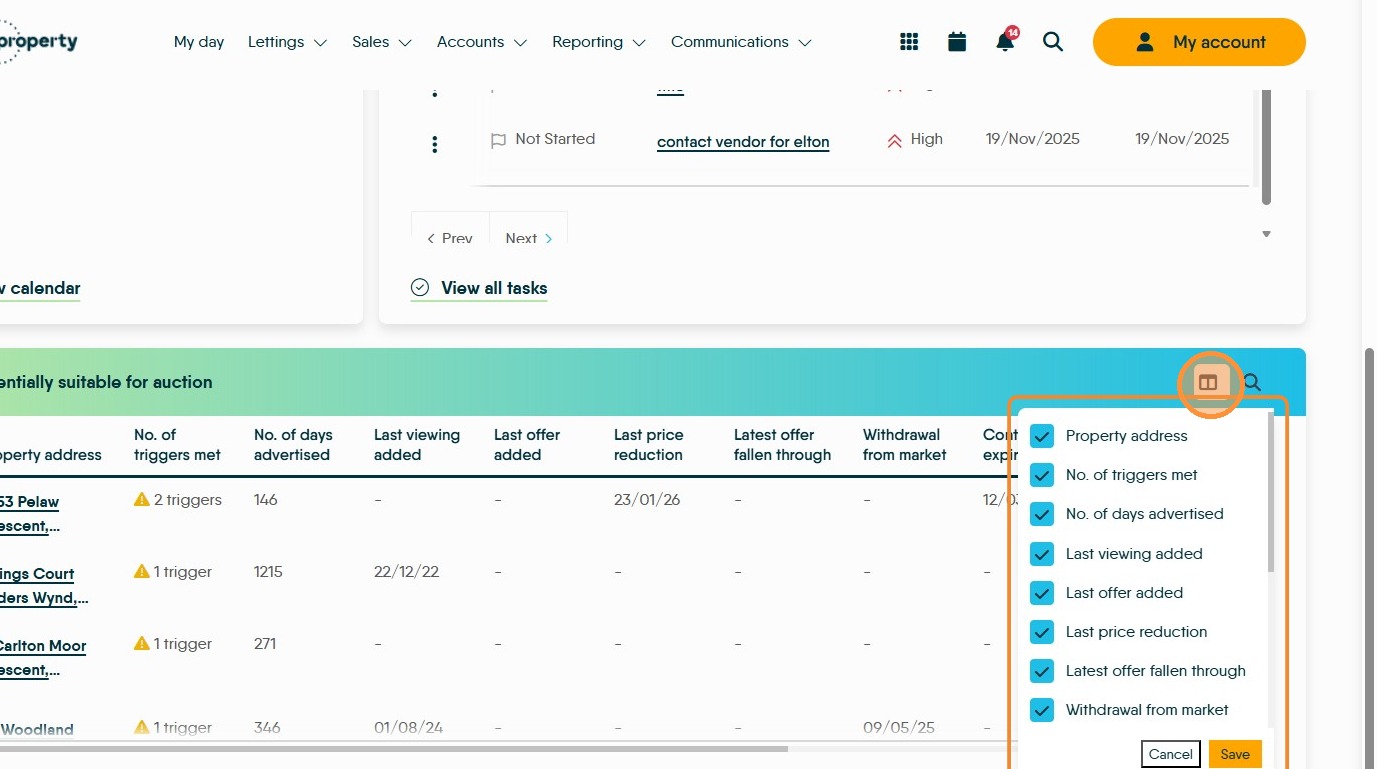Save the column selection

point(1235,754)
